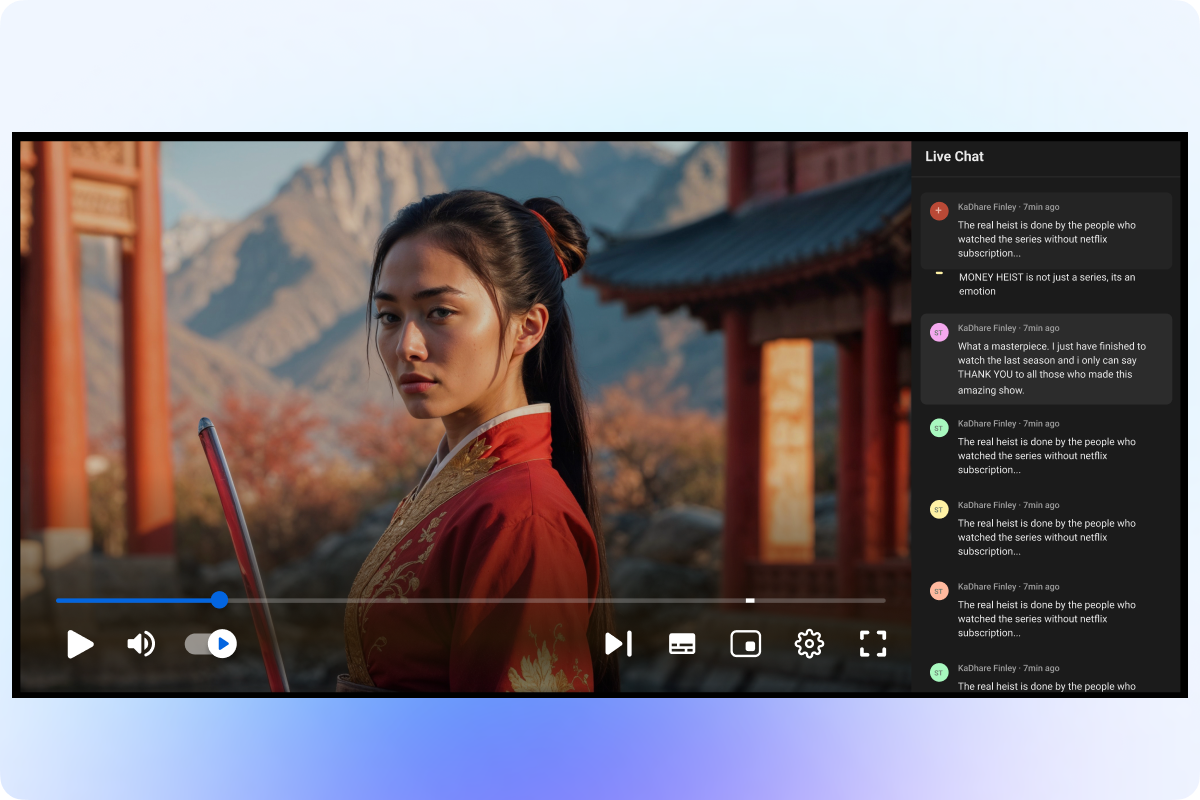
Task: Open KaDhare Finley name beside yellow avatar
Action: [987, 505]
